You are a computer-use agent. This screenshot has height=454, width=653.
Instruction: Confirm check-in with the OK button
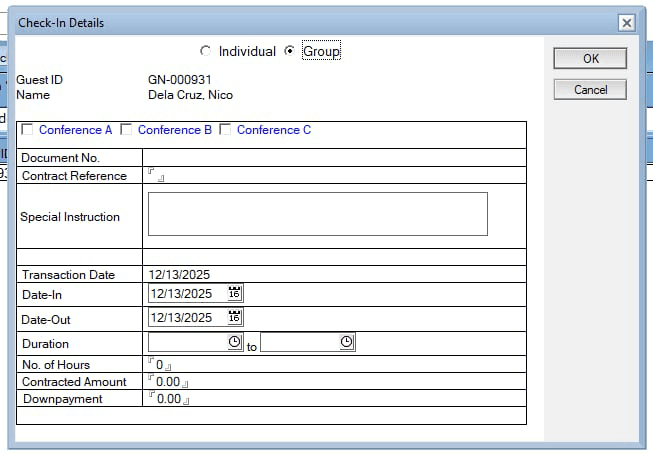[x=590, y=58]
